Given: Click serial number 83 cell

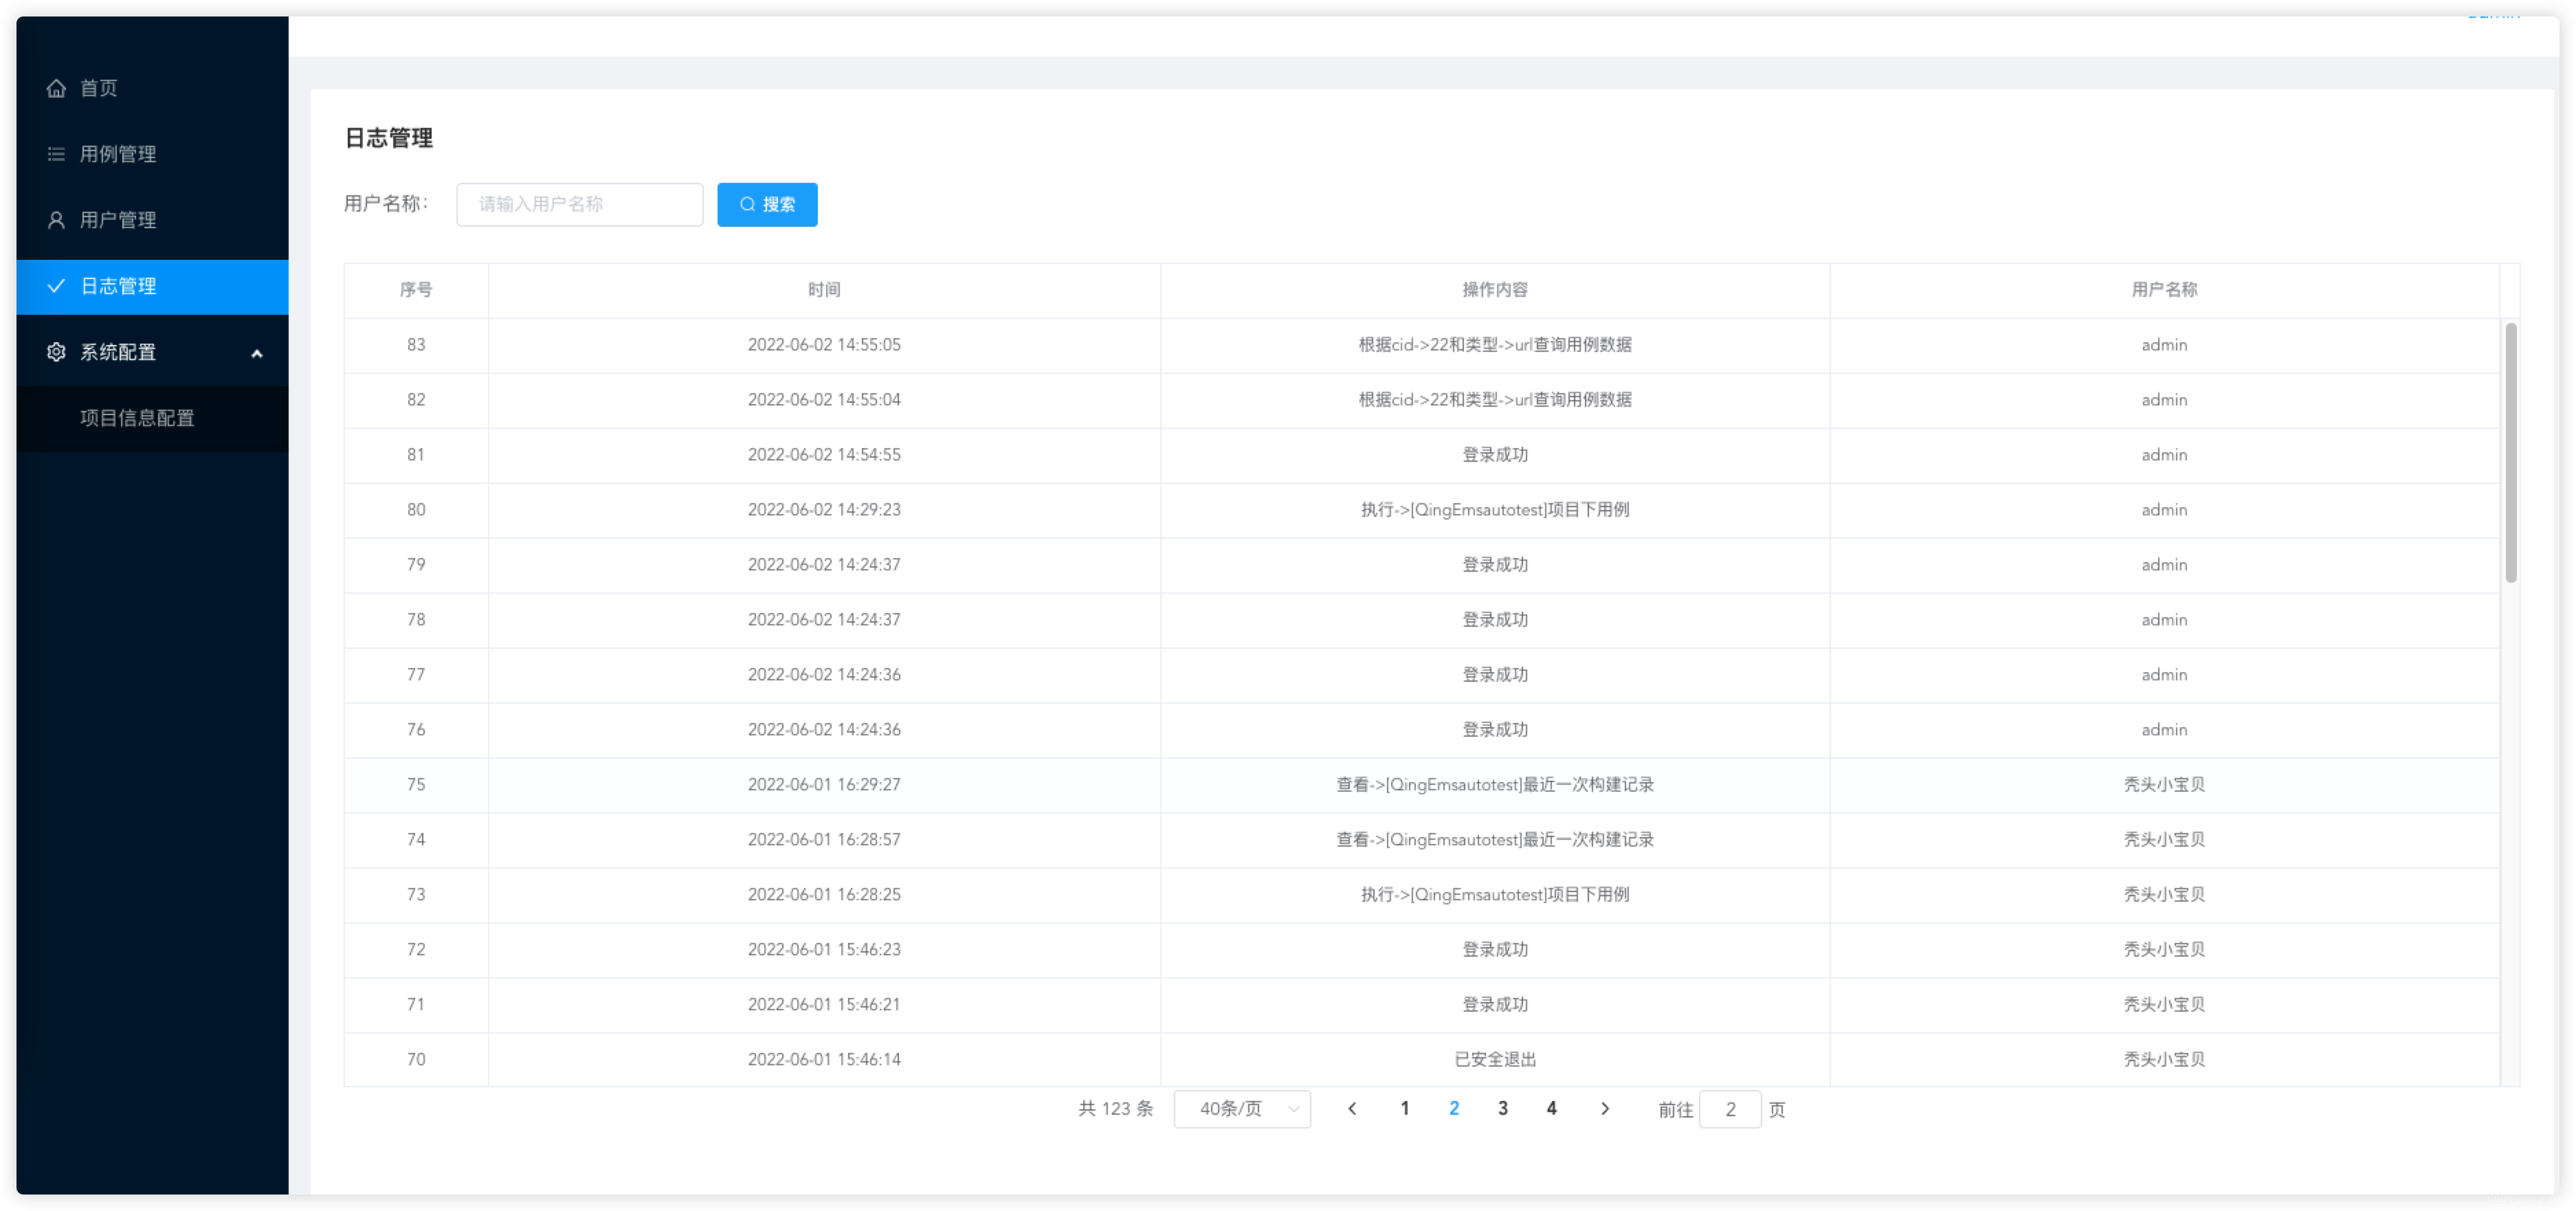Looking at the screenshot, I should pos(416,345).
